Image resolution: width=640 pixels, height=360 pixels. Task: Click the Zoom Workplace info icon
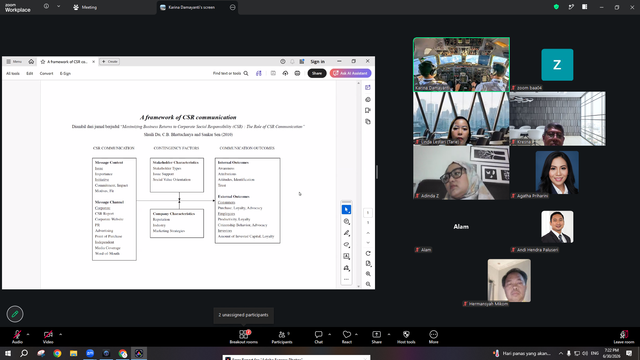coord(47,6)
